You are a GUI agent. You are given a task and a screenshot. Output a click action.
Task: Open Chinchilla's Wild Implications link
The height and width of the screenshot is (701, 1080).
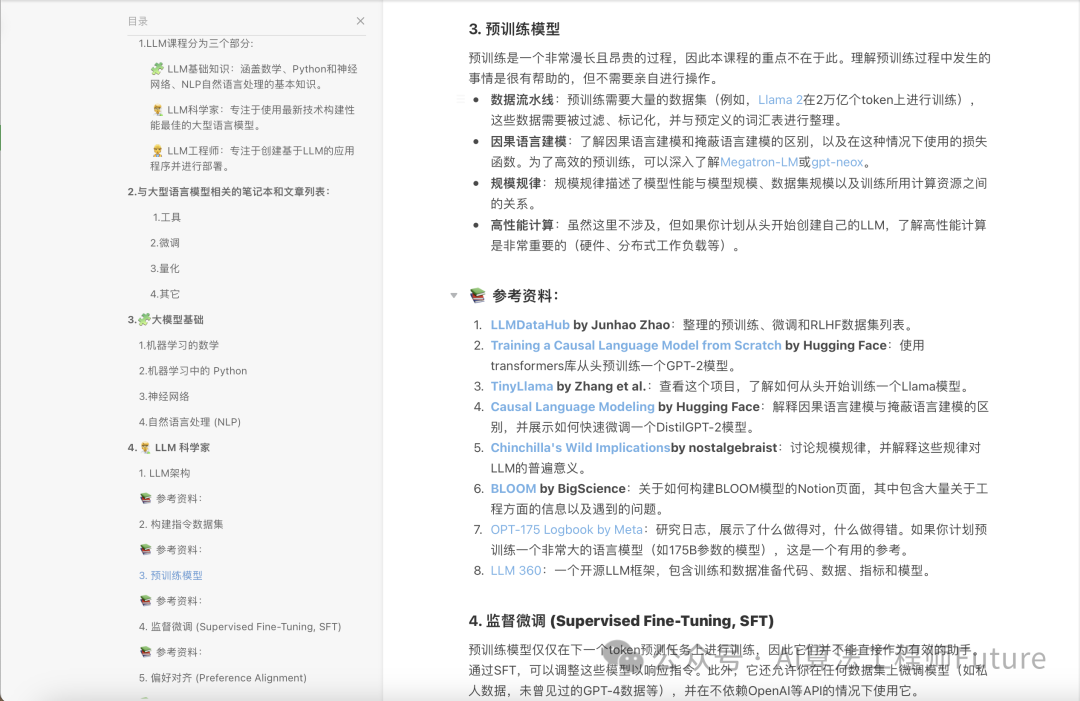click(x=580, y=448)
